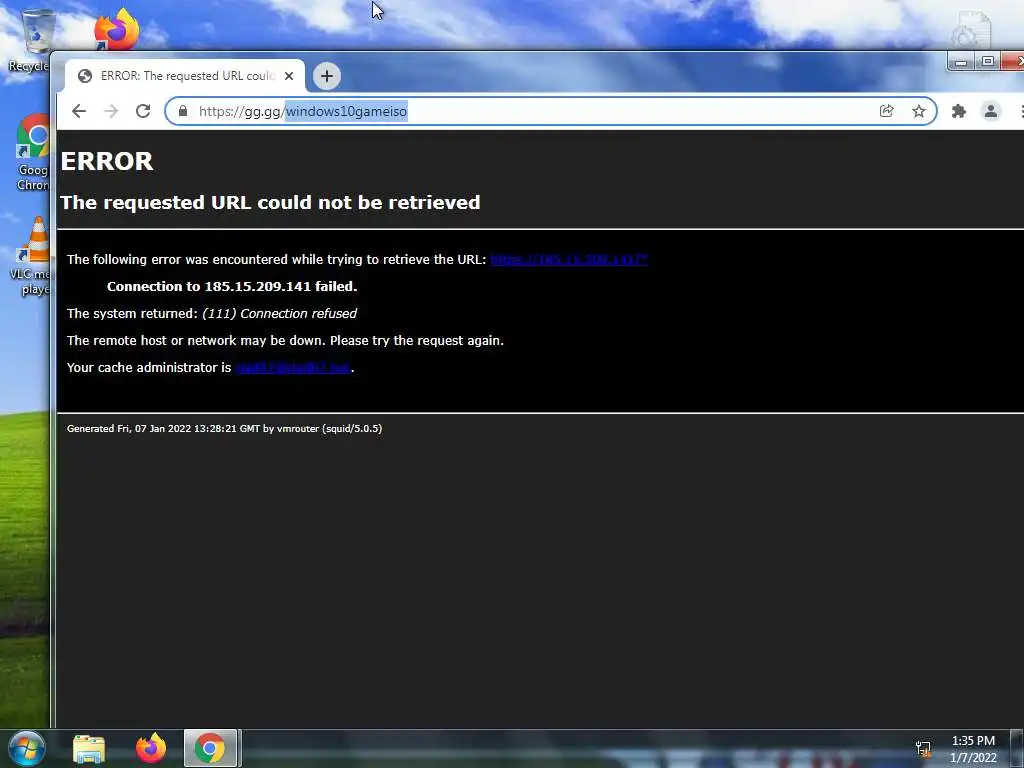Click the cache administrator email link

pos(293,368)
